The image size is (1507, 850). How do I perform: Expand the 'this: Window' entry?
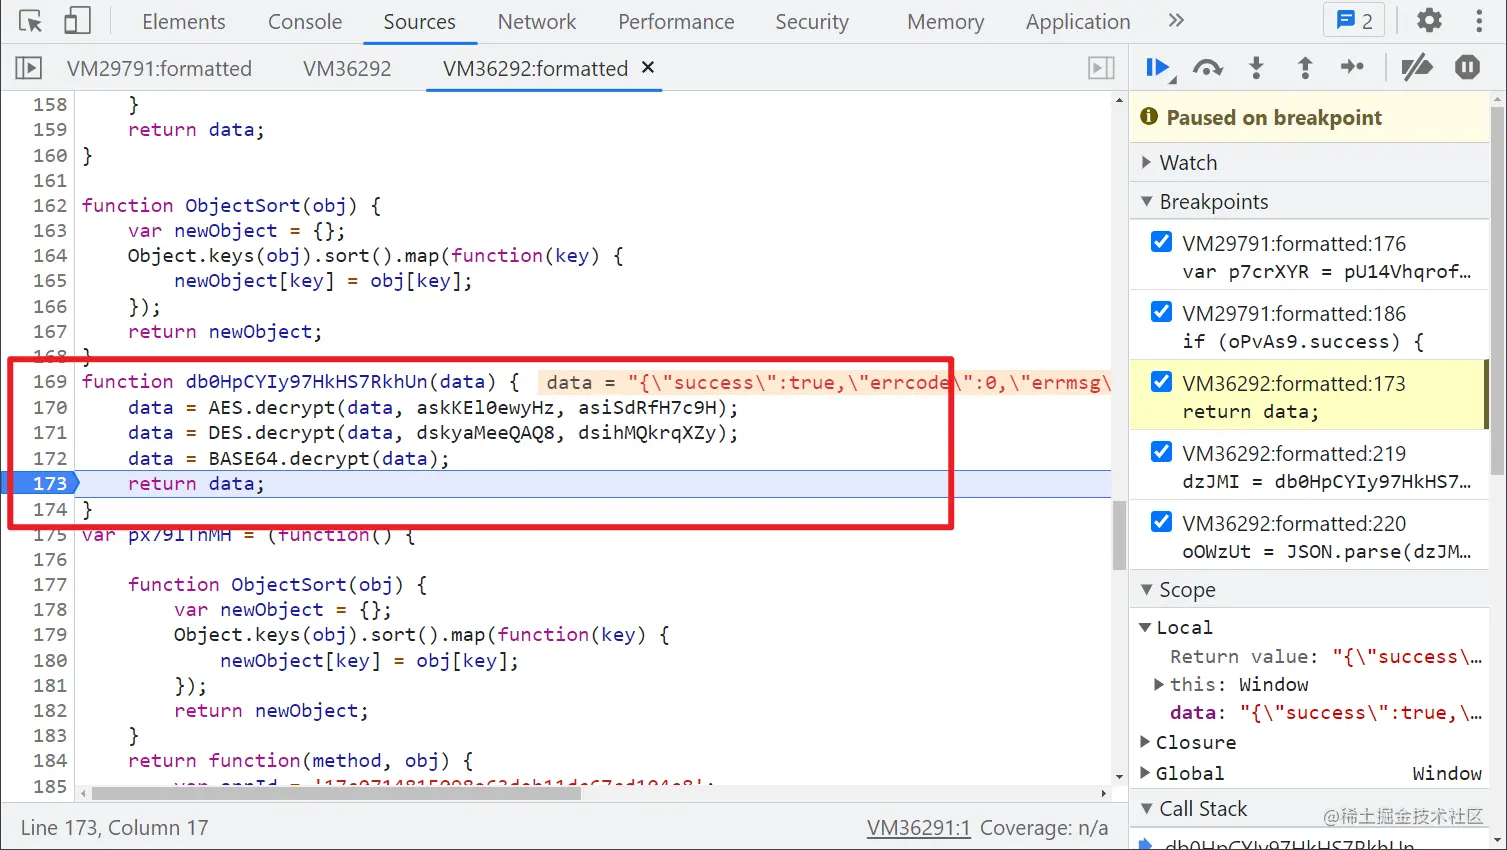coord(1159,684)
